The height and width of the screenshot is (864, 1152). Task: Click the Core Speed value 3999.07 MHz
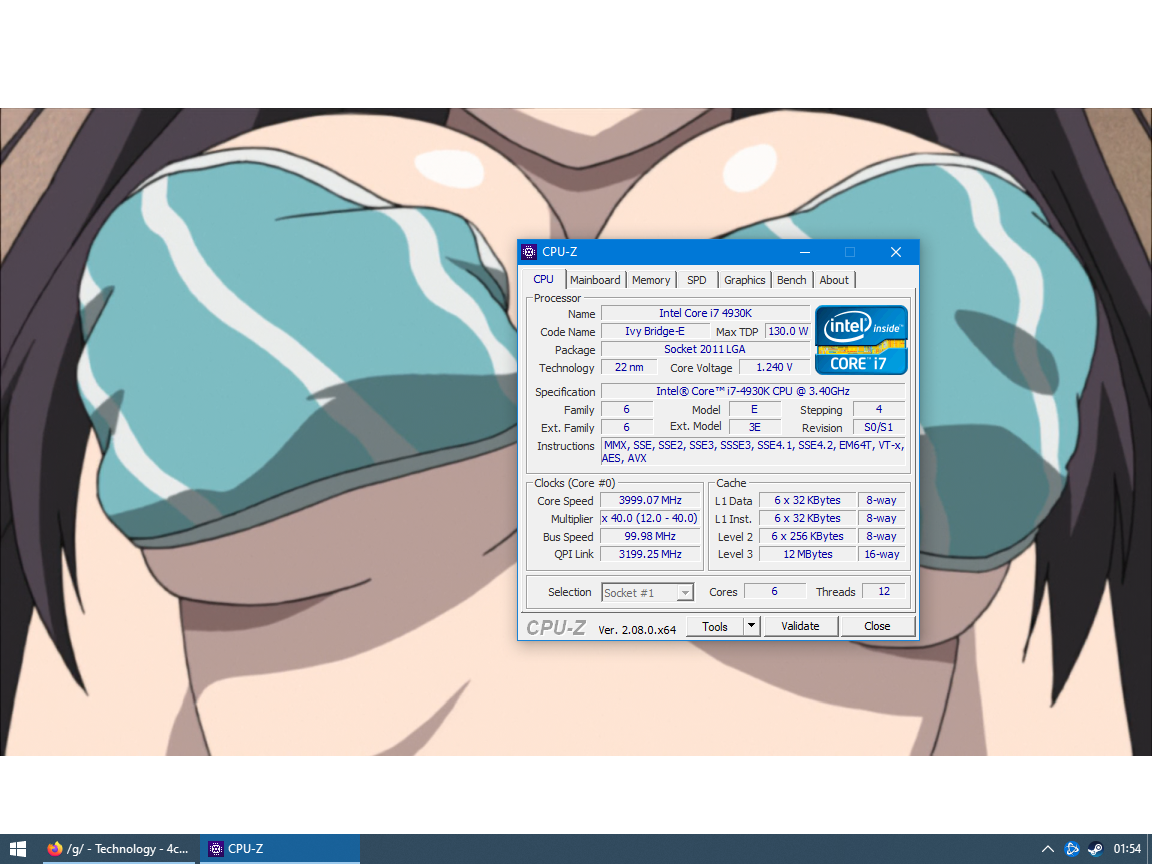point(650,500)
